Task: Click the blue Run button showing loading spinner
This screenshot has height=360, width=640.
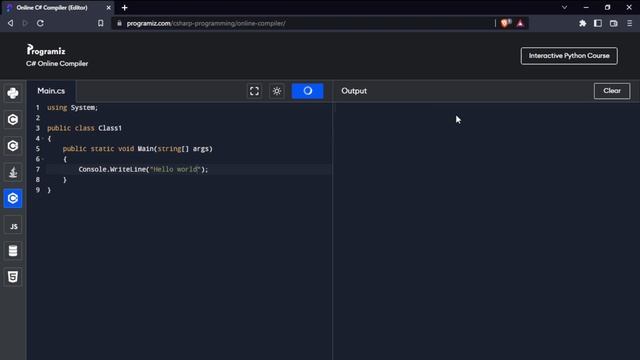Action: [307, 91]
